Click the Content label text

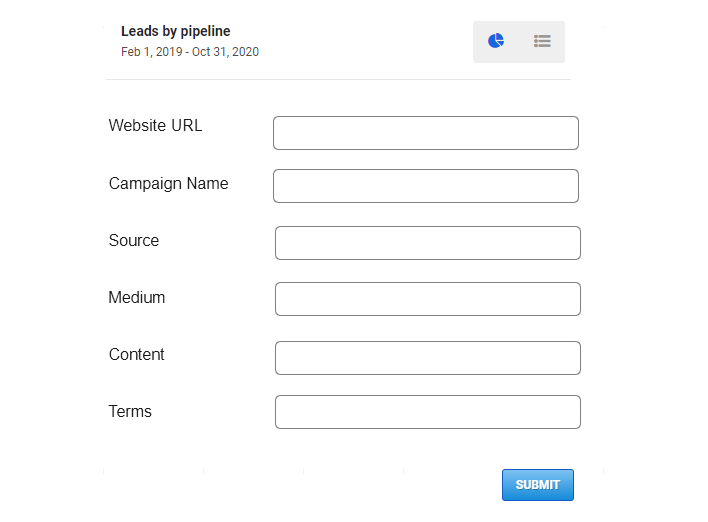[136, 354]
